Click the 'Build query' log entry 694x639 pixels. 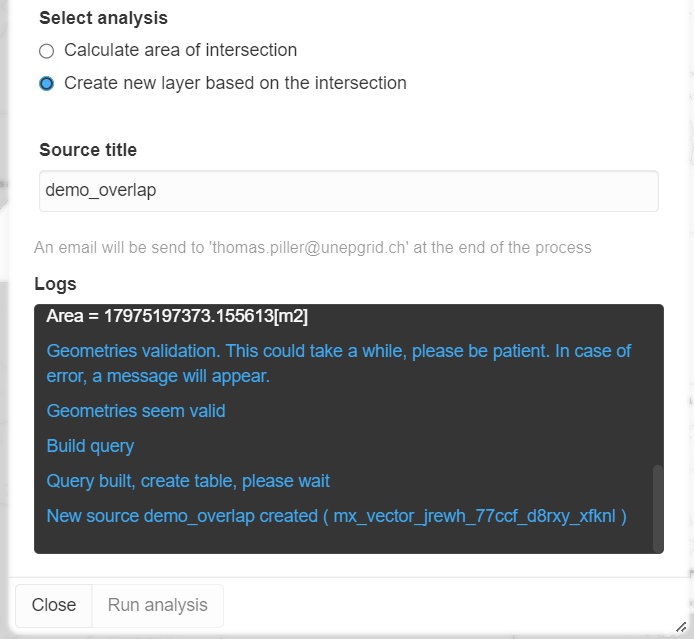click(x=90, y=446)
